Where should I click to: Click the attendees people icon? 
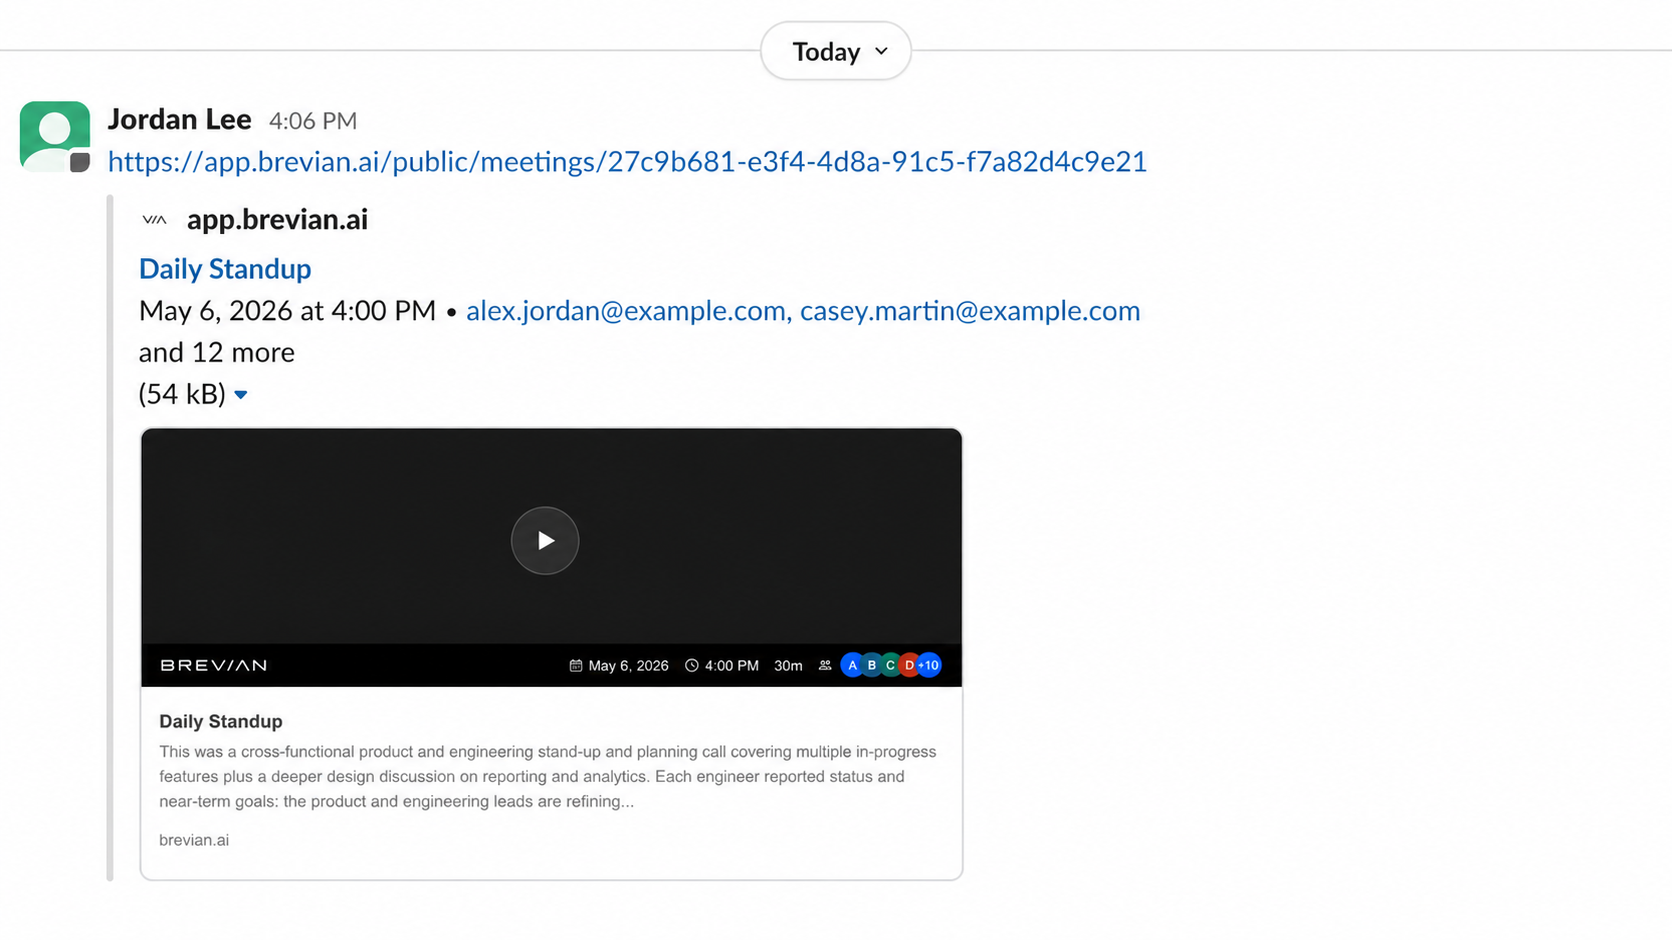825,666
